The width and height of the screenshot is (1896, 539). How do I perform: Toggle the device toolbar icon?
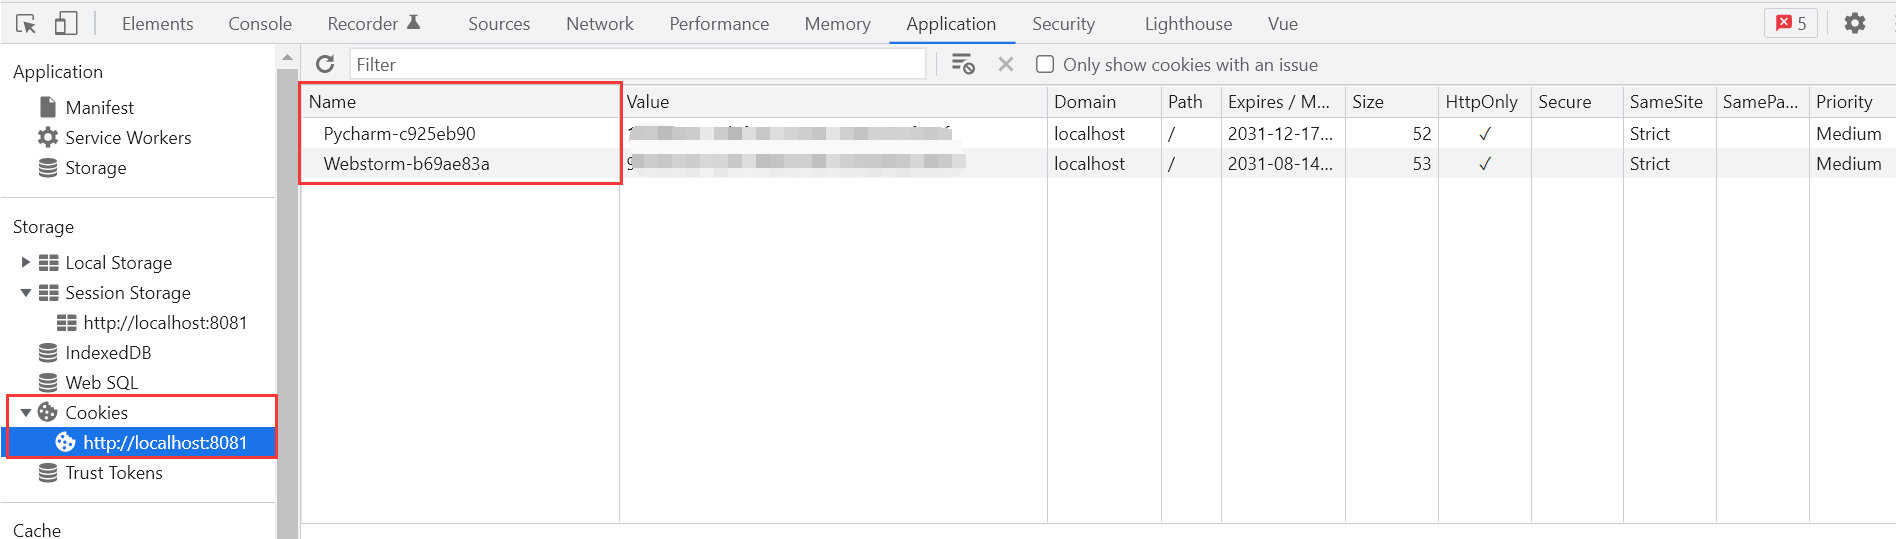coord(66,23)
